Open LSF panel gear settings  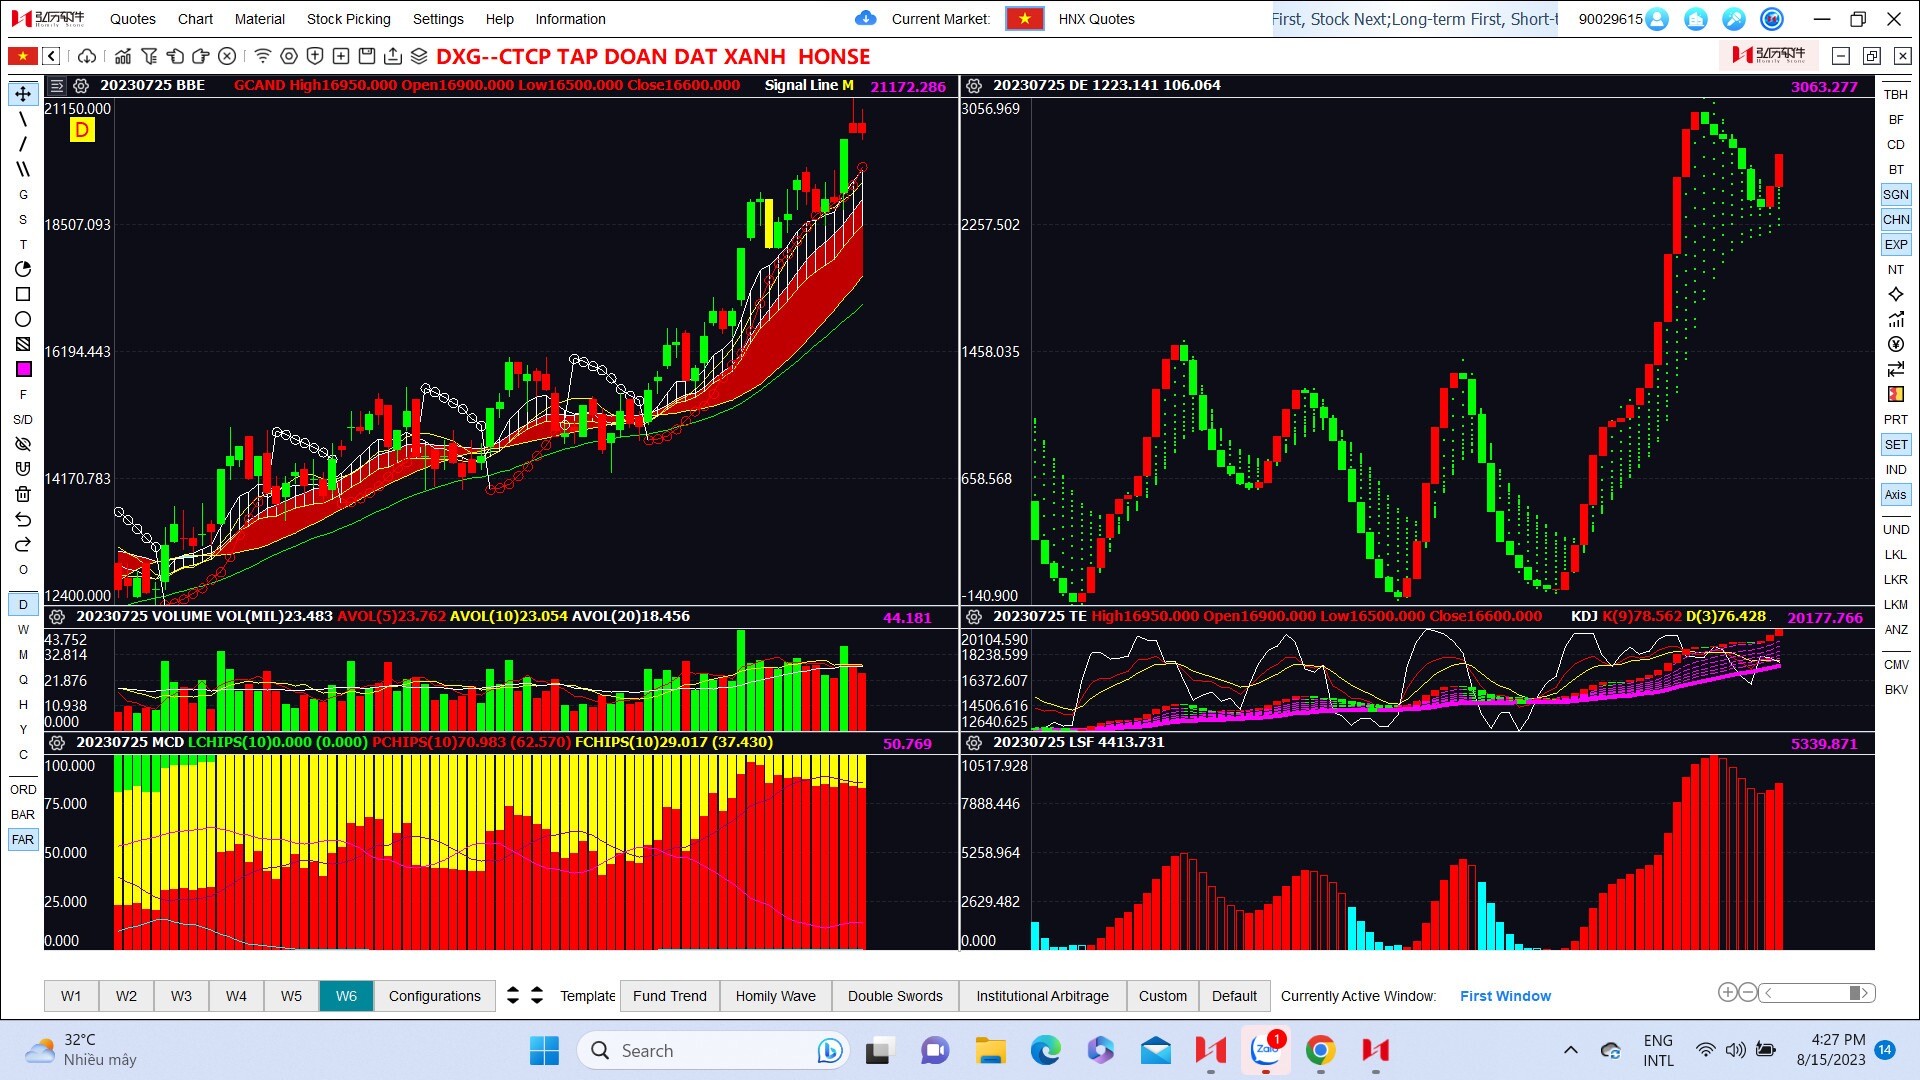coord(974,743)
